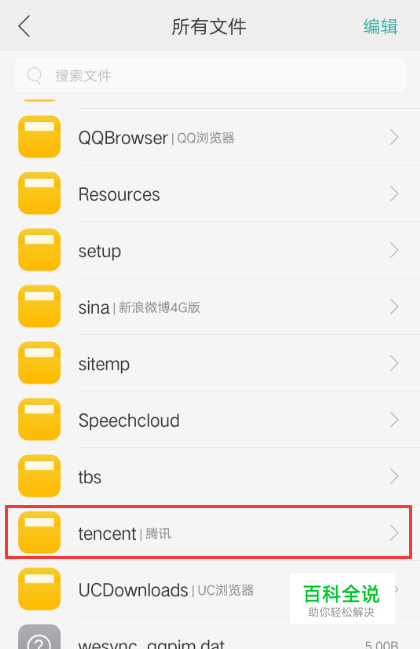Expand the Resources row chevron
The height and width of the screenshot is (649, 420).
click(394, 193)
